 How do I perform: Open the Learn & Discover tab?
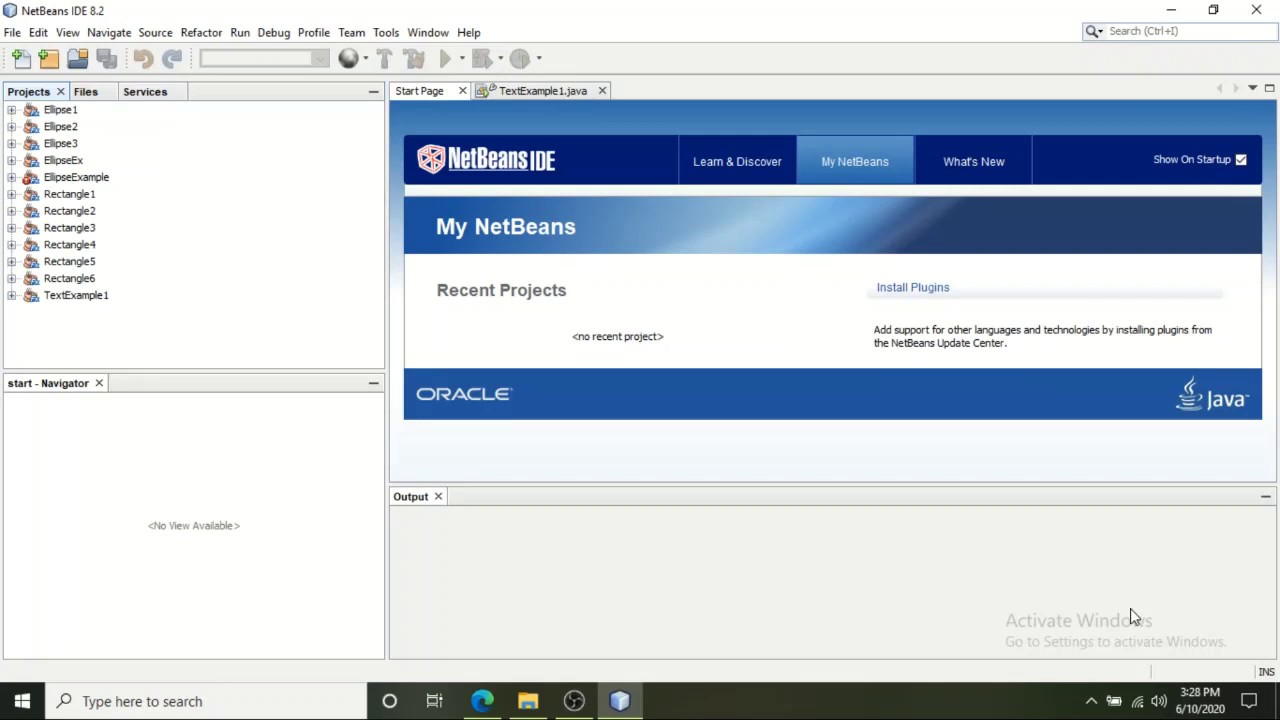[x=737, y=161]
